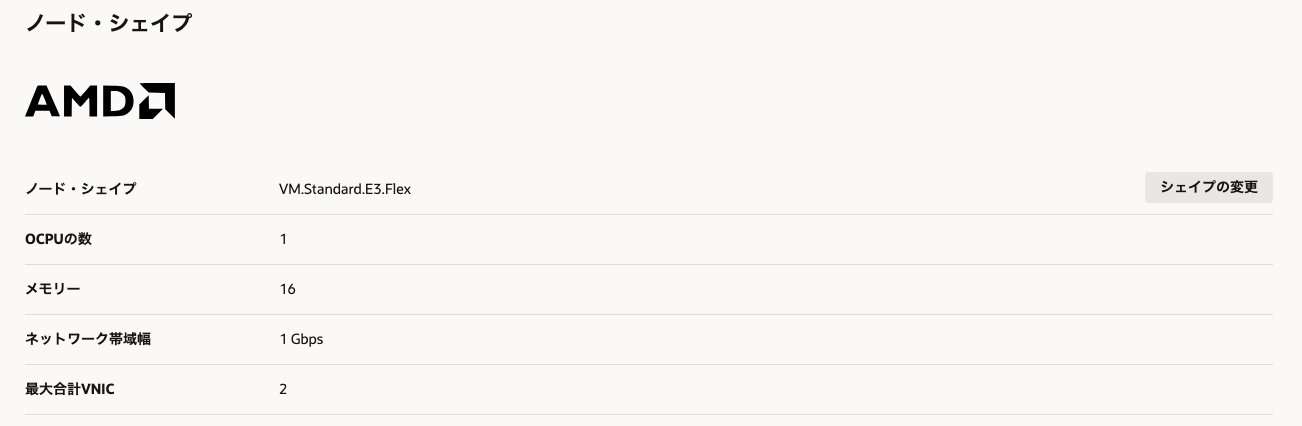Click the Gbps unit text
1302x426 pixels.
pos(307,339)
